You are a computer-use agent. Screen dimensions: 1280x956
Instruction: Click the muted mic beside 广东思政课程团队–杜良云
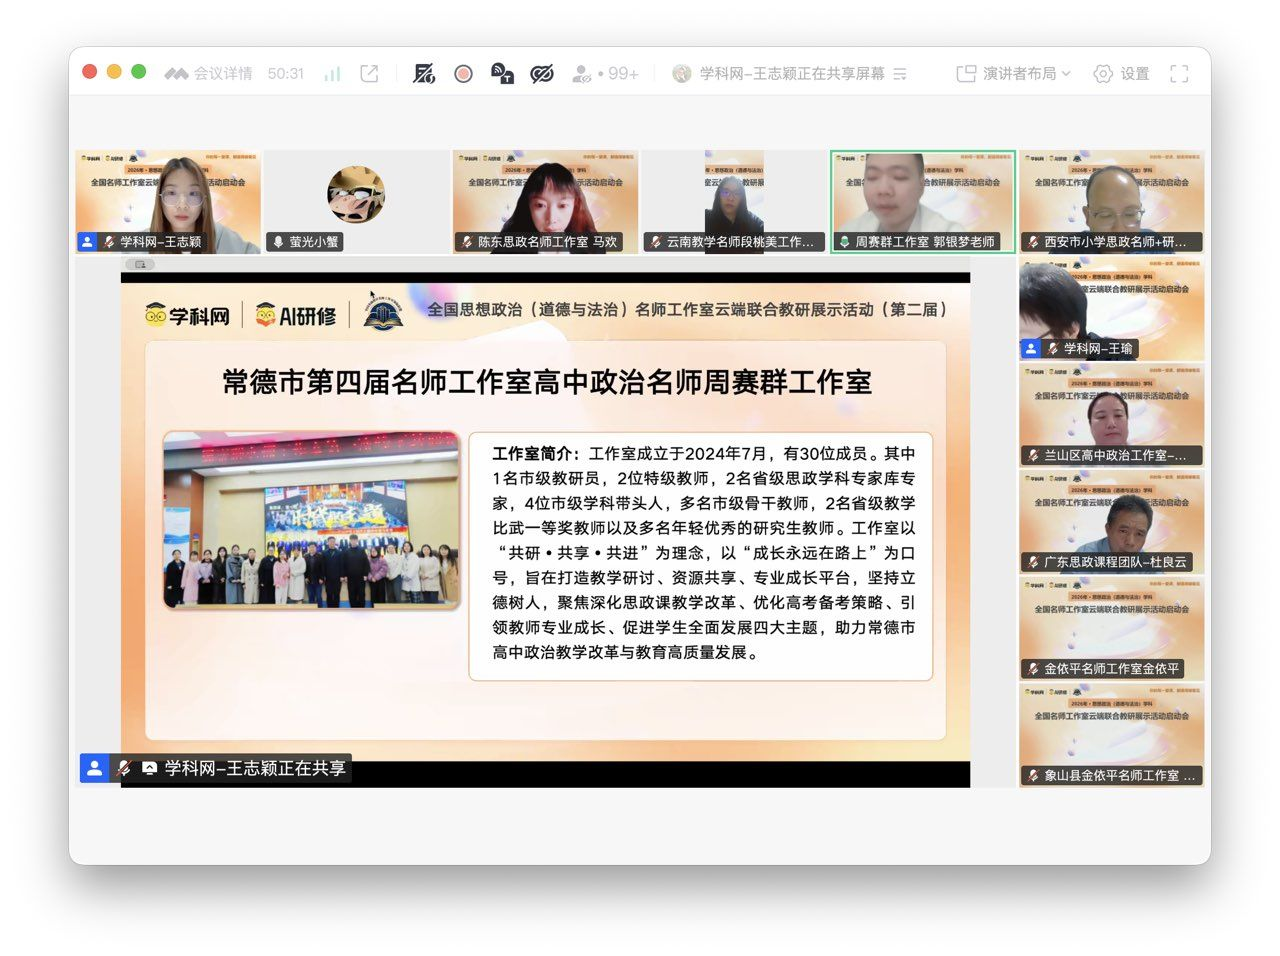pyautogui.click(x=1033, y=562)
